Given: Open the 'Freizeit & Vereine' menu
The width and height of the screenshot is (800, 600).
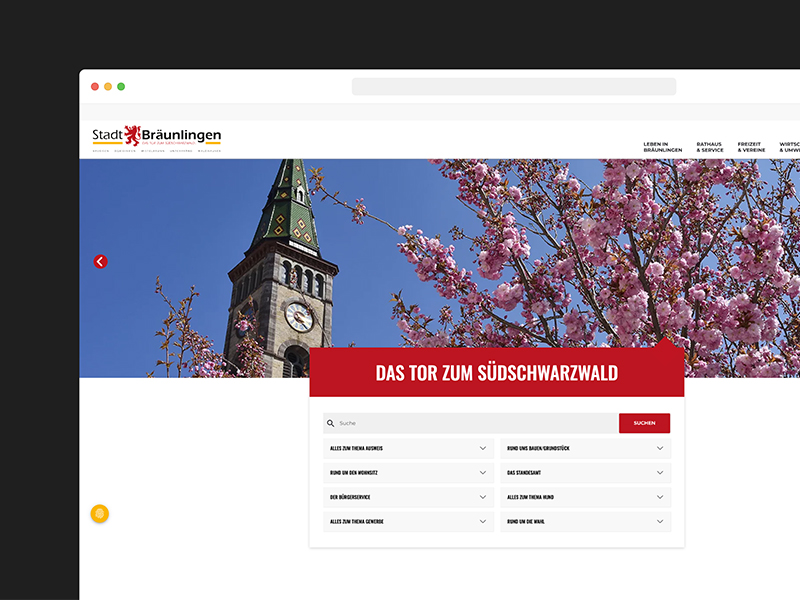Looking at the screenshot, I should [x=751, y=147].
